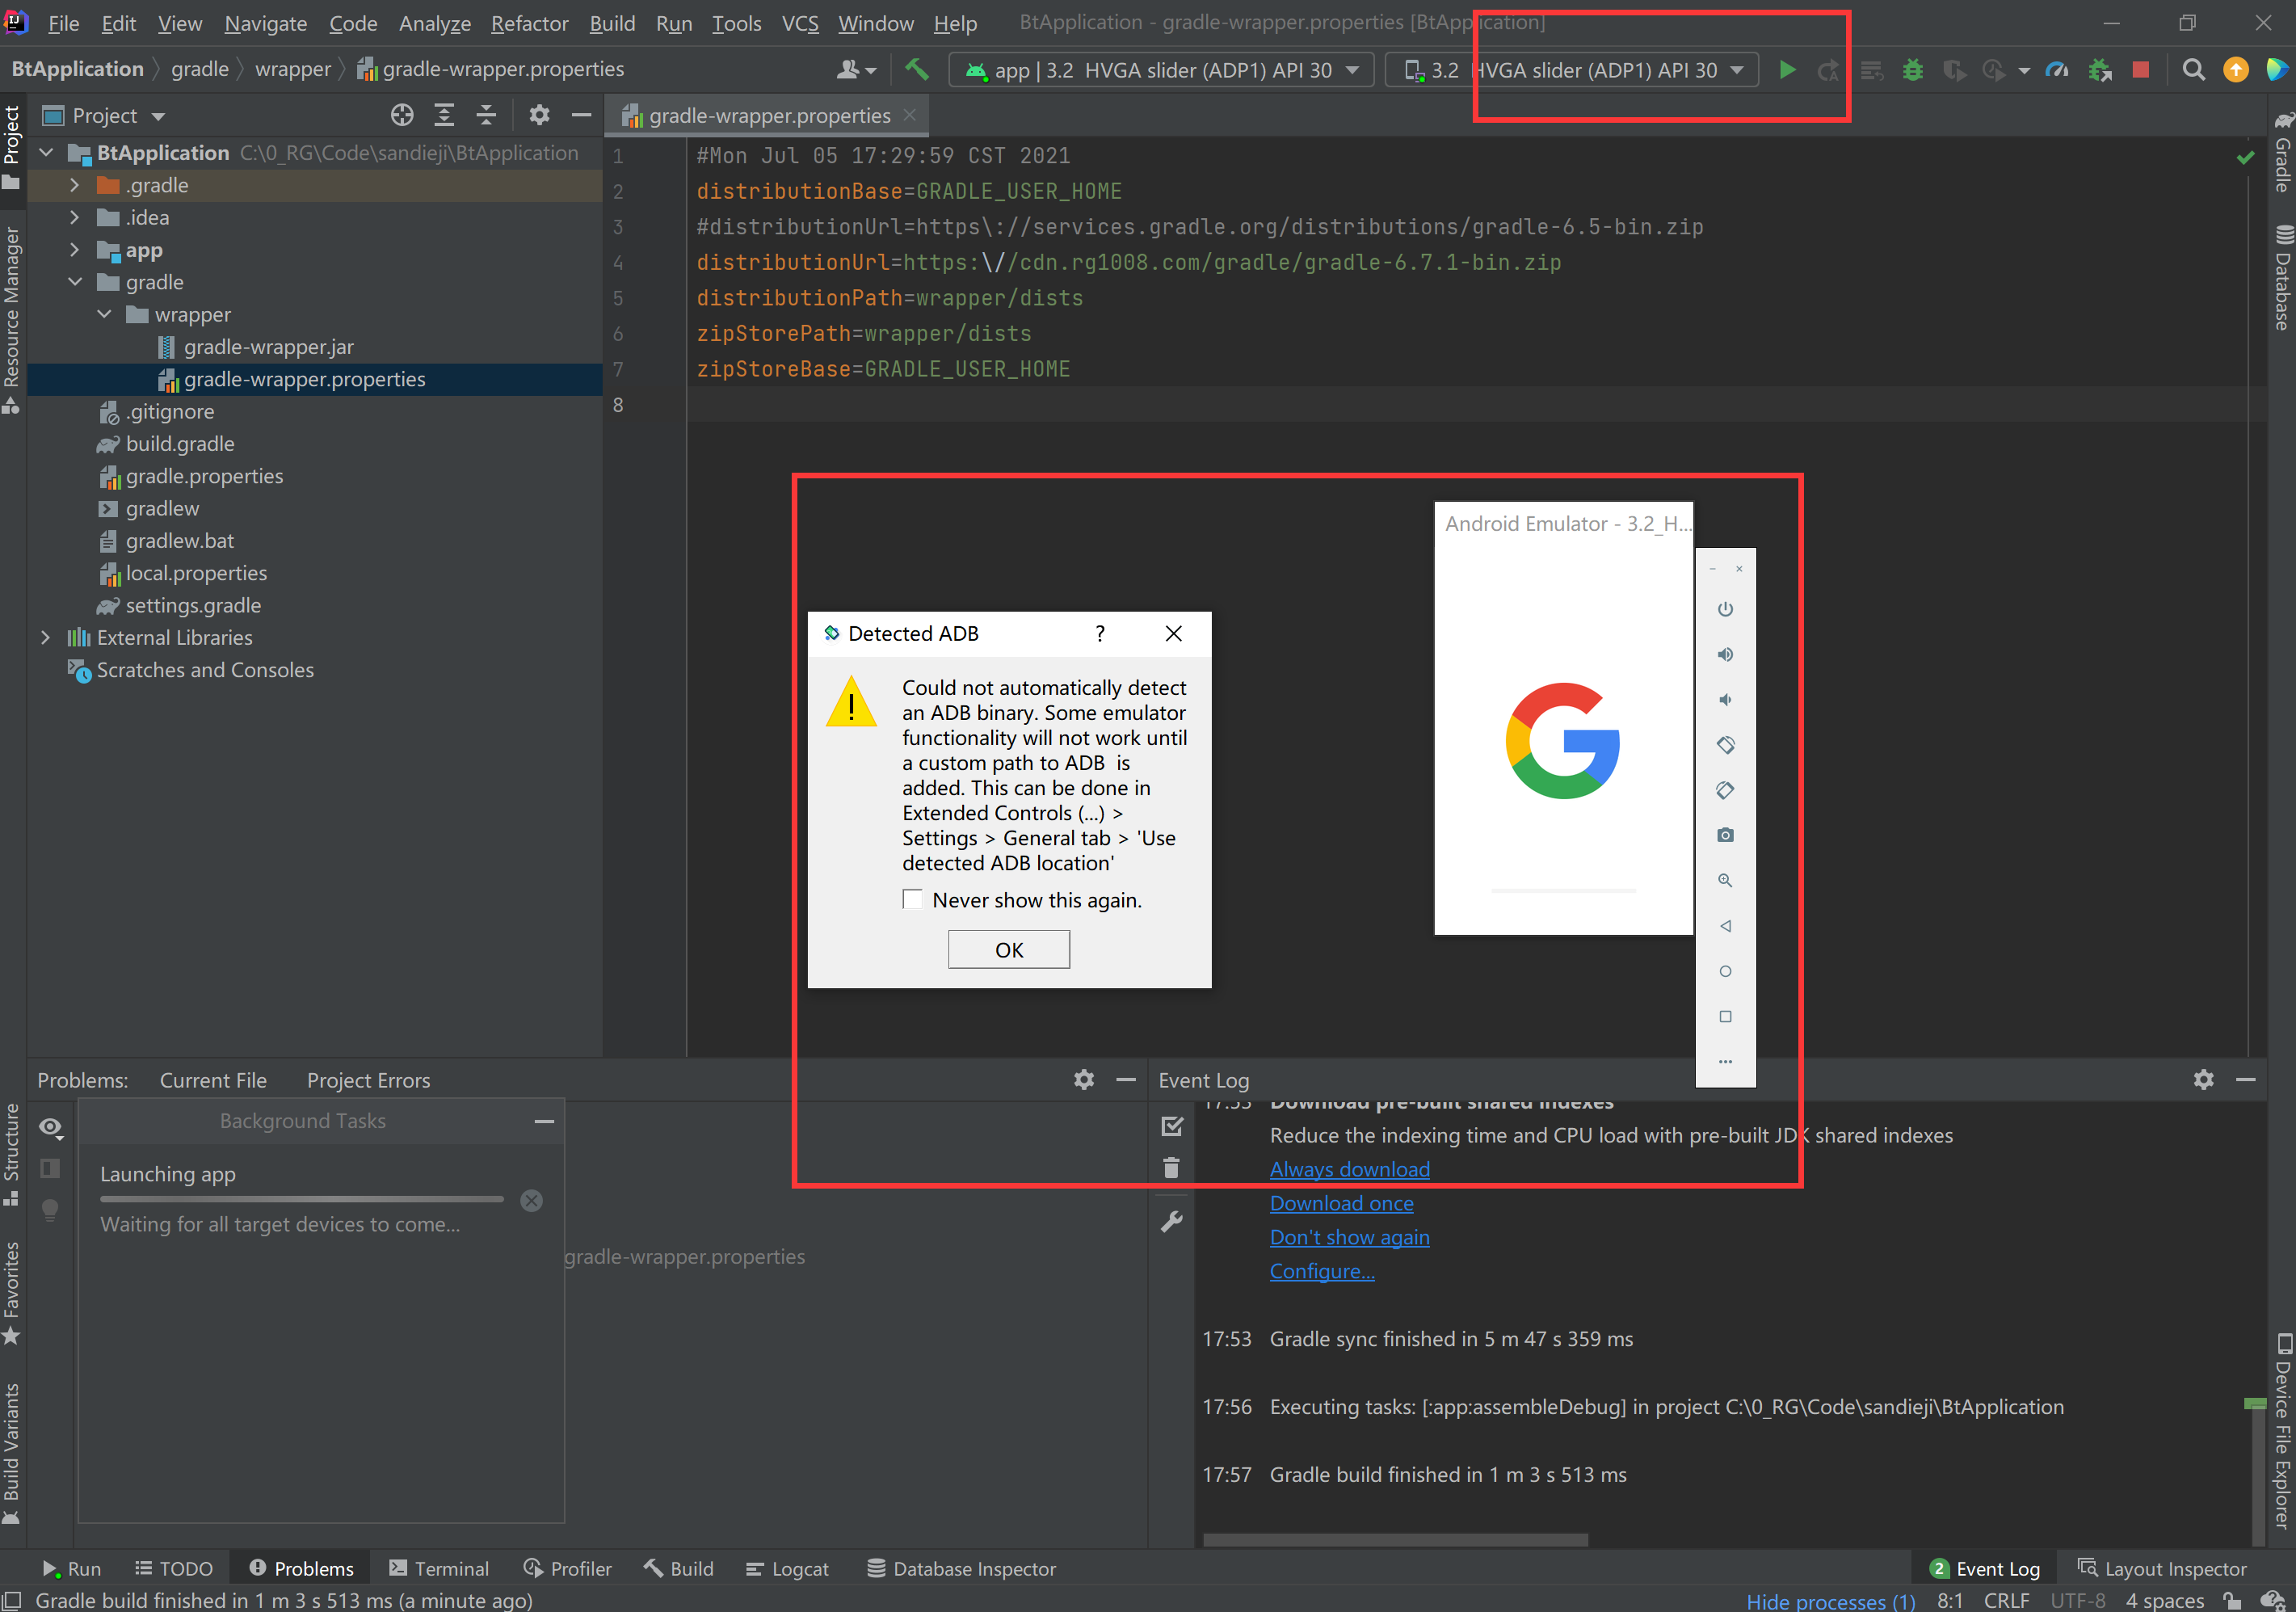Click the emulator rotate left icon
This screenshot has width=2296, height=1612.
(x=1725, y=745)
